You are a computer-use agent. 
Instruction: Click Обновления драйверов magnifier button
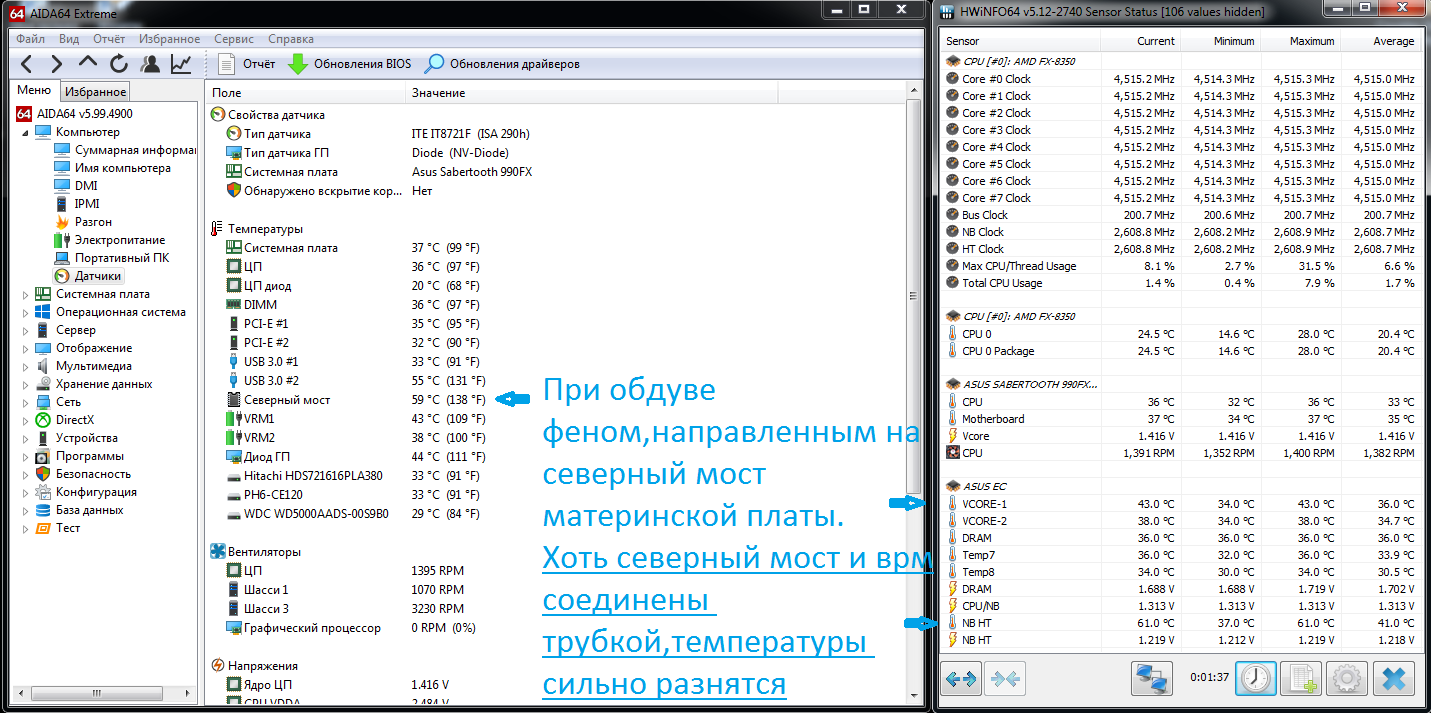(x=502, y=64)
